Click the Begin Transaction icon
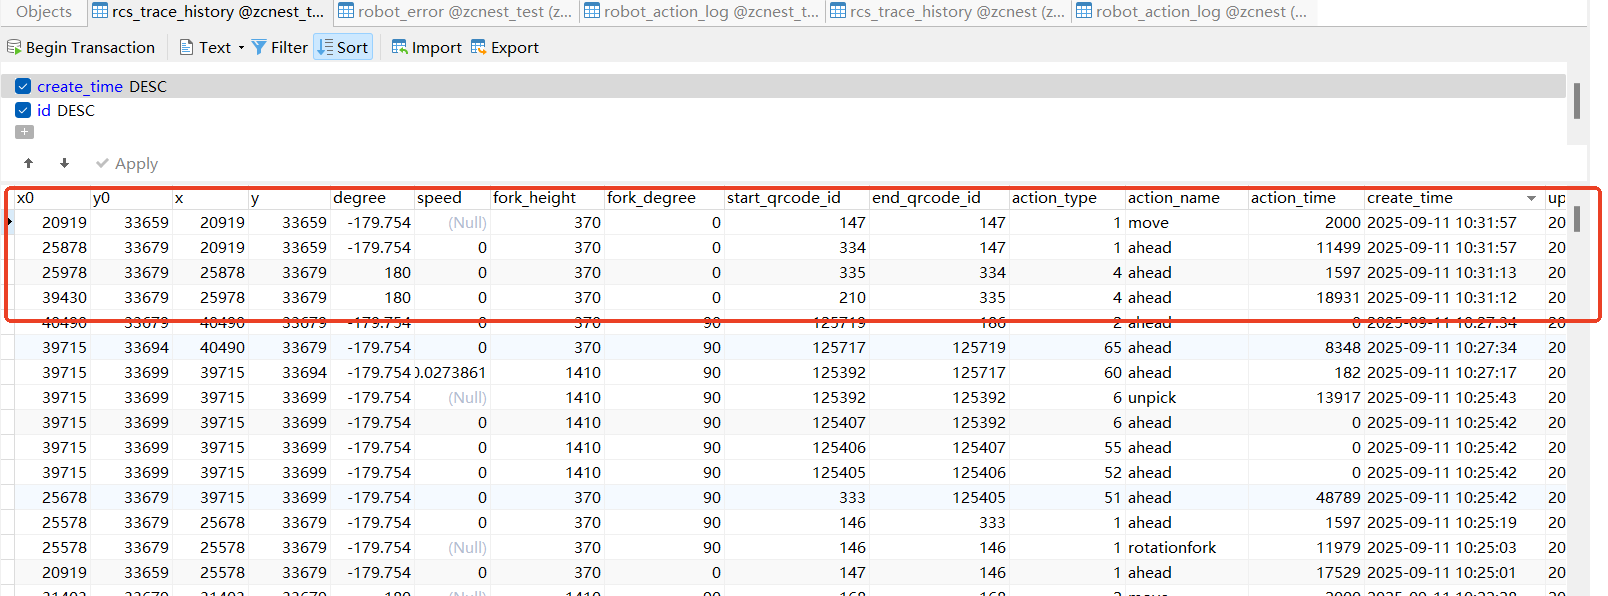 tap(14, 47)
